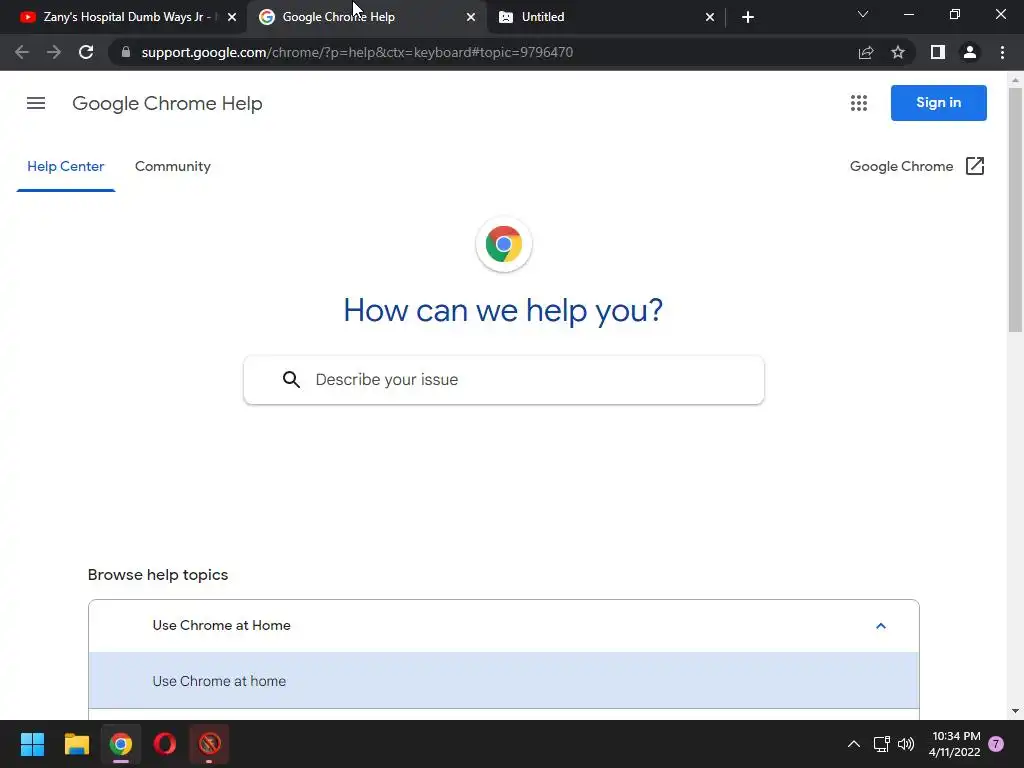The width and height of the screenshot is (1024, 768).
Task: View site info via the padlock icon
Action: tap(126, 52)
